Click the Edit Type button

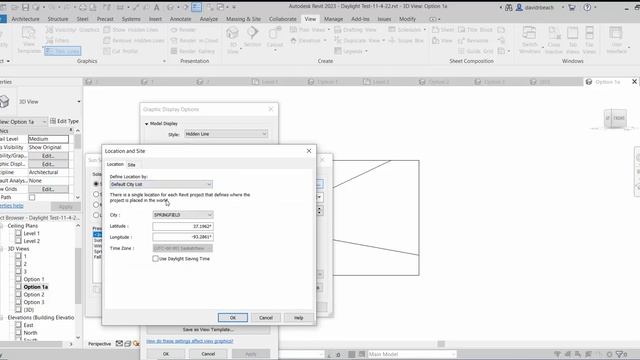64,121
